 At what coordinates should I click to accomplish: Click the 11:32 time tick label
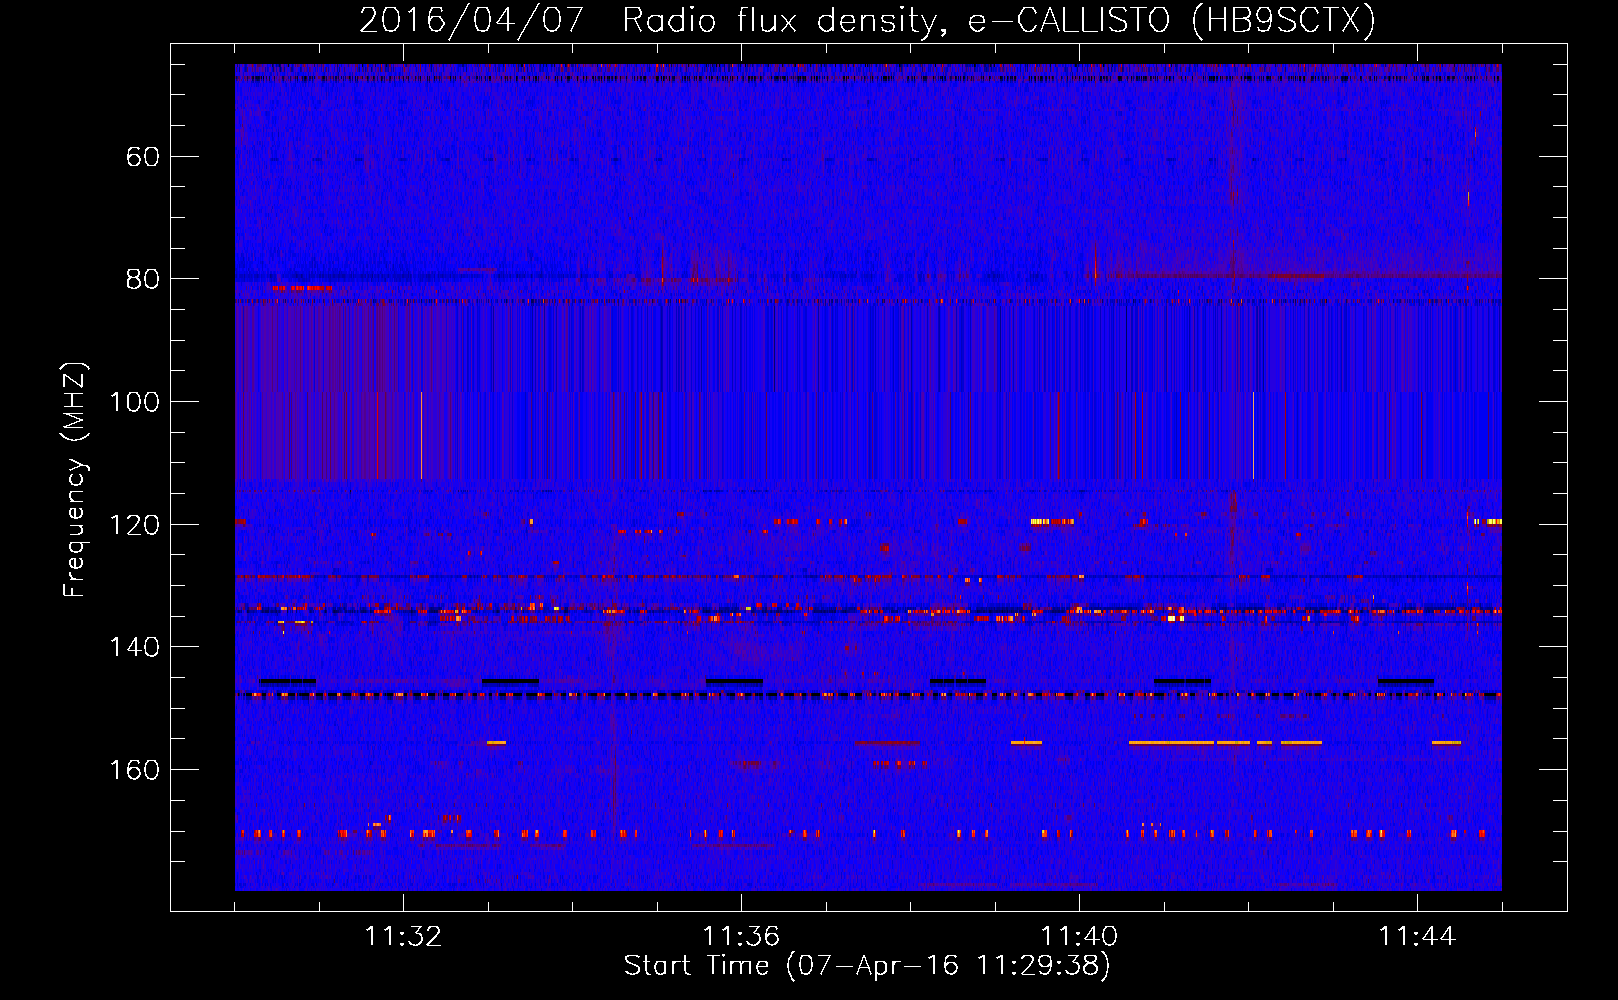[403, 937]
